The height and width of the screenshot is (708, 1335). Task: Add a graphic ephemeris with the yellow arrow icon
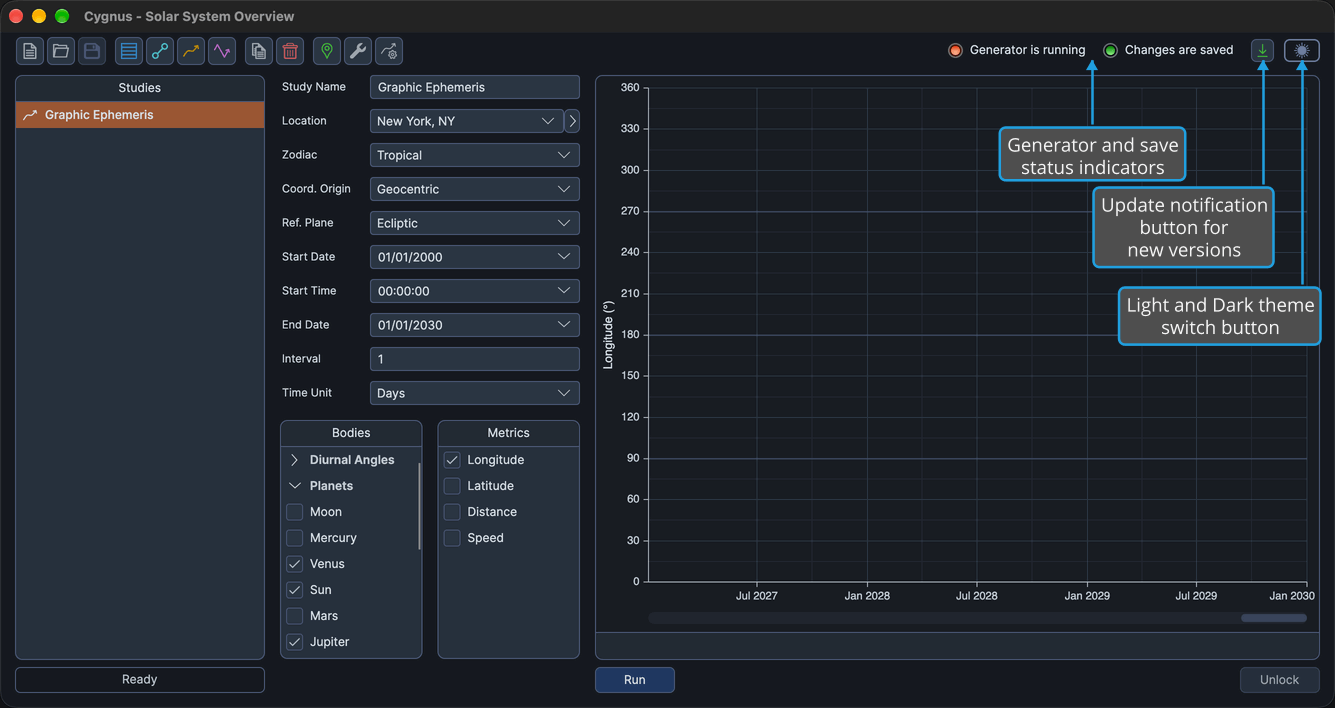[191, 51]
